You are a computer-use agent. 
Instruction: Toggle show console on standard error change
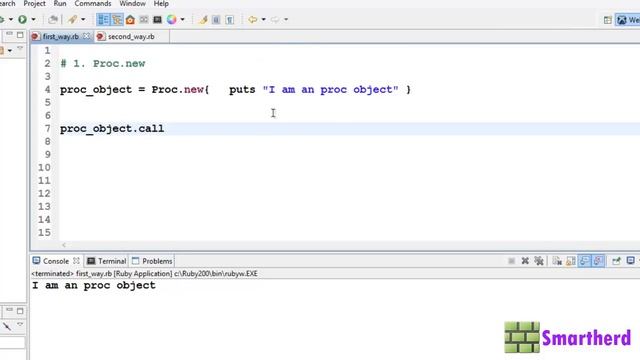point(598,261)
